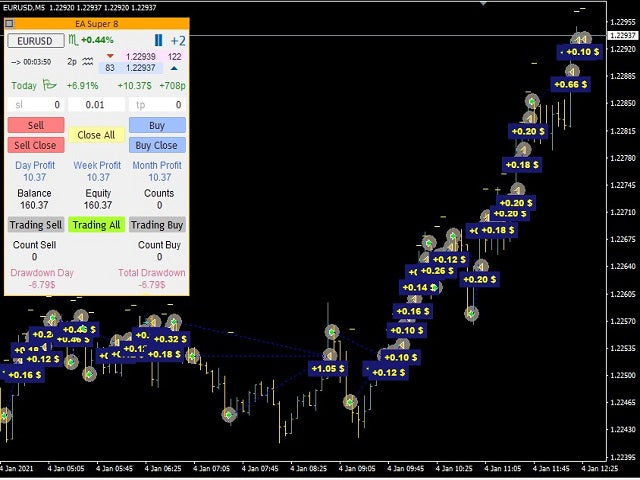
Task: Click the +2 indicator in panel header
Action: coord(177,41)
